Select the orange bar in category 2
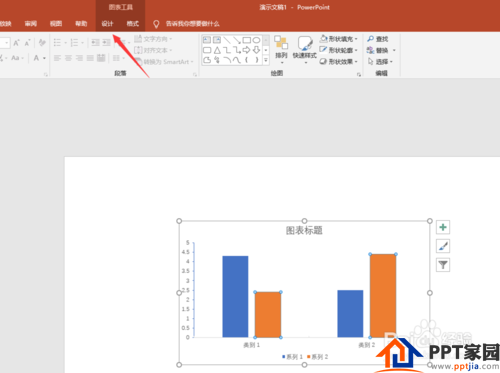Image resolution: width=500 pixels, height=373 pixels. (x=383, y=296)
